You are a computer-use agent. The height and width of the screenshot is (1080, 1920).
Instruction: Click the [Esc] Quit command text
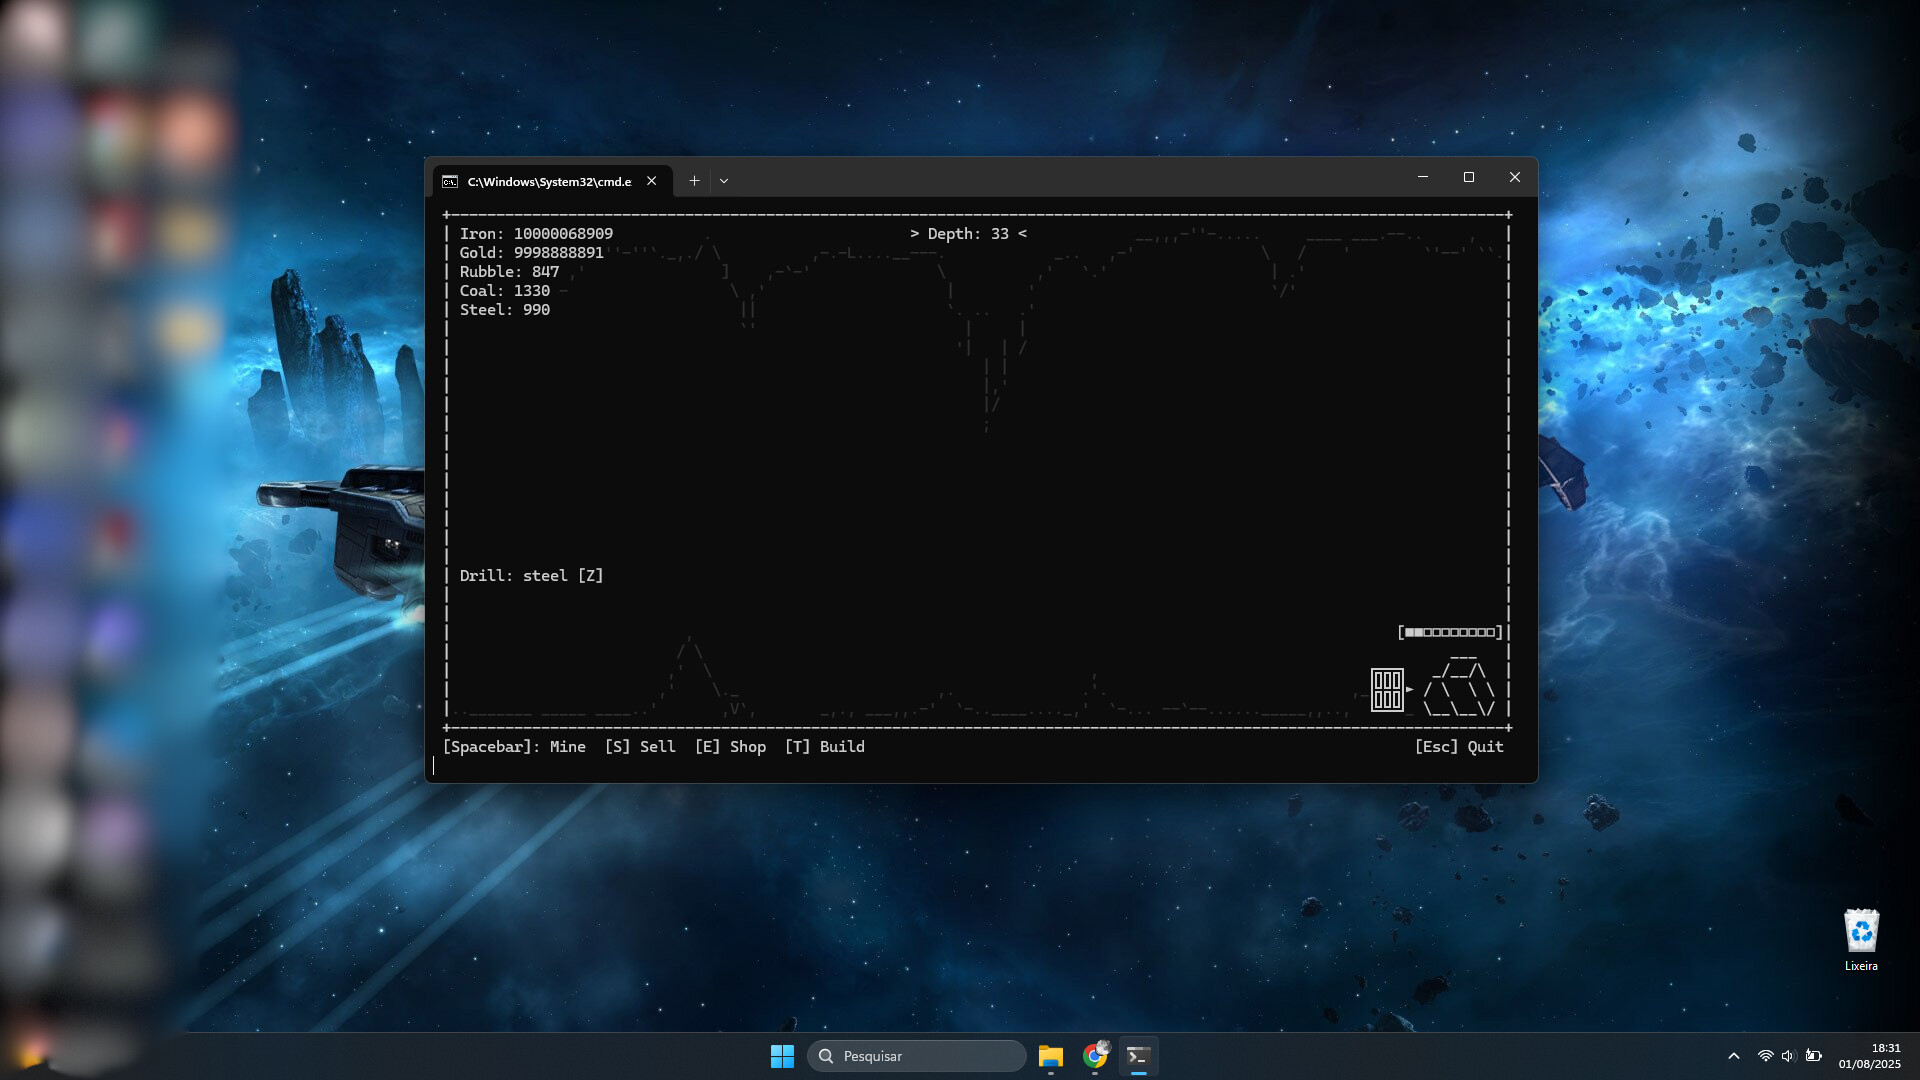coord(1459,746)
